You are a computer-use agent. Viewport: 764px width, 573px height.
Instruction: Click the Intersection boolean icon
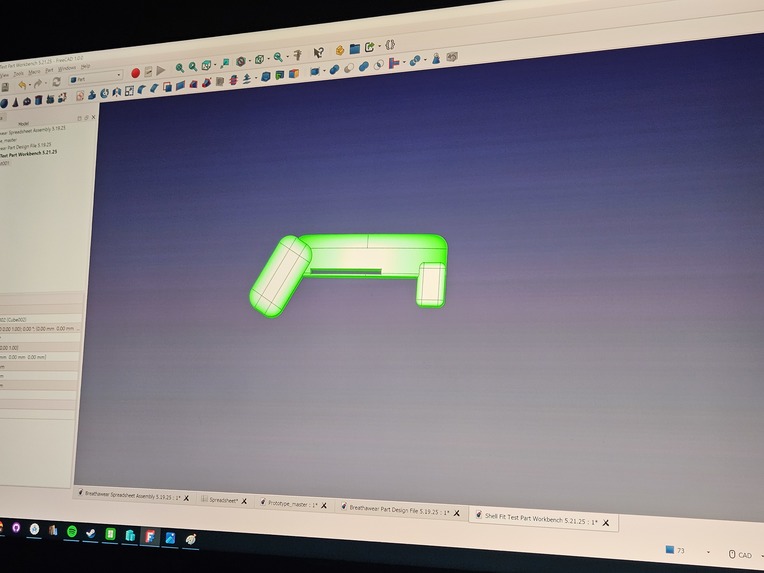click(x=379, y=64)
